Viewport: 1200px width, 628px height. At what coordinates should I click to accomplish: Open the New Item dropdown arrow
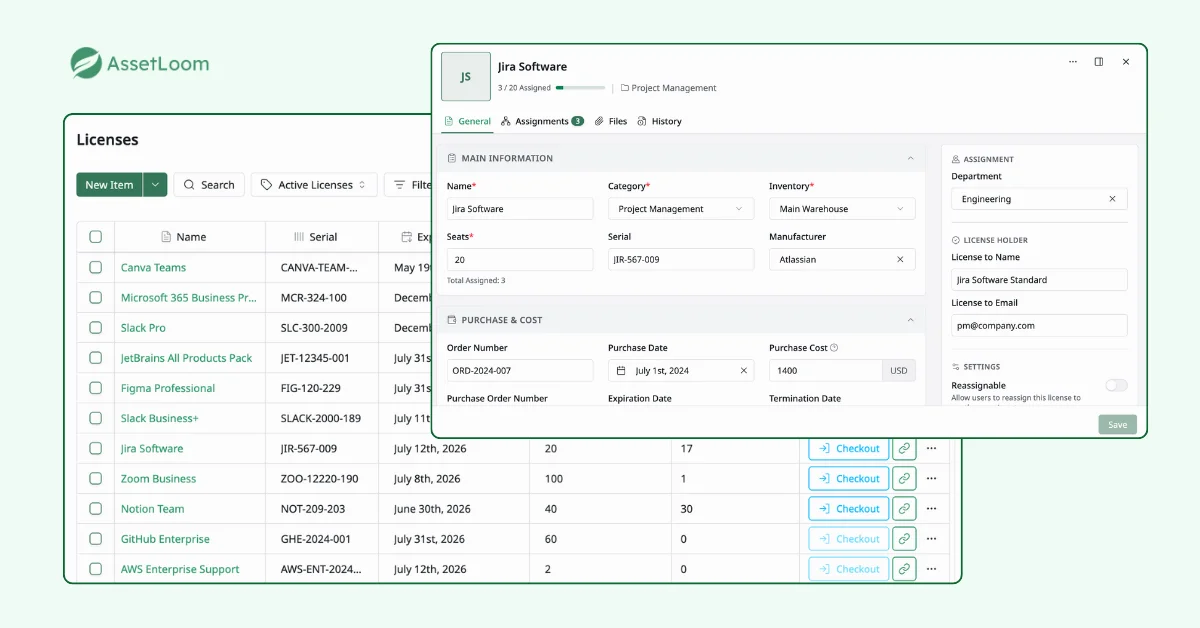155,185
